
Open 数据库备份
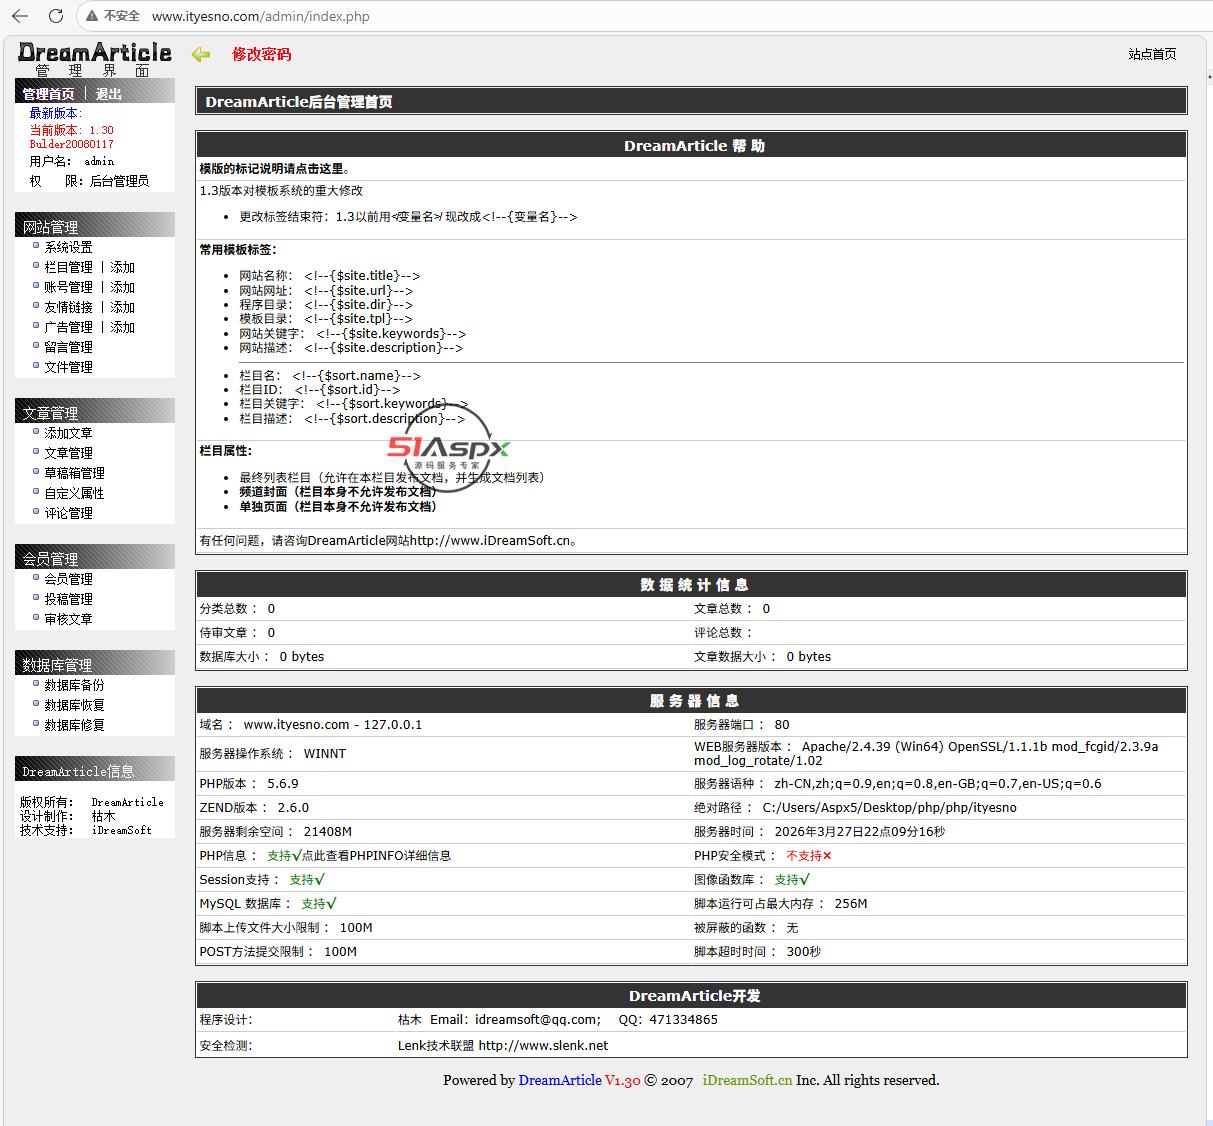tap(74, 685)
